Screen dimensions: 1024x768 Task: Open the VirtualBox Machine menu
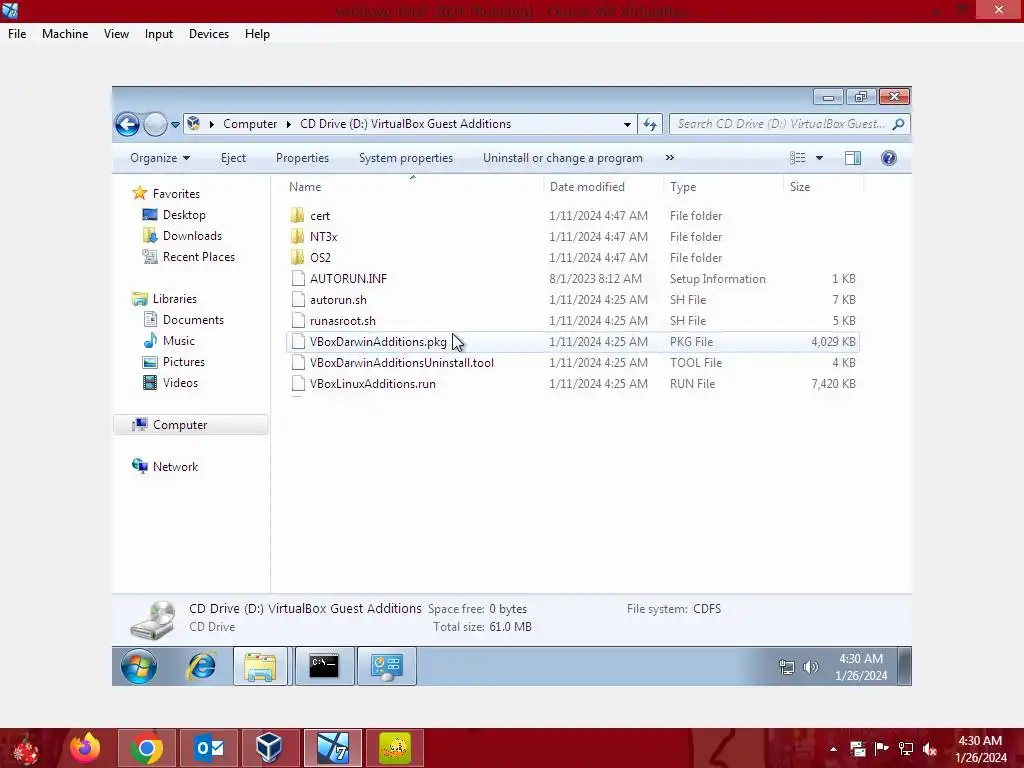(x=65, y=34)
